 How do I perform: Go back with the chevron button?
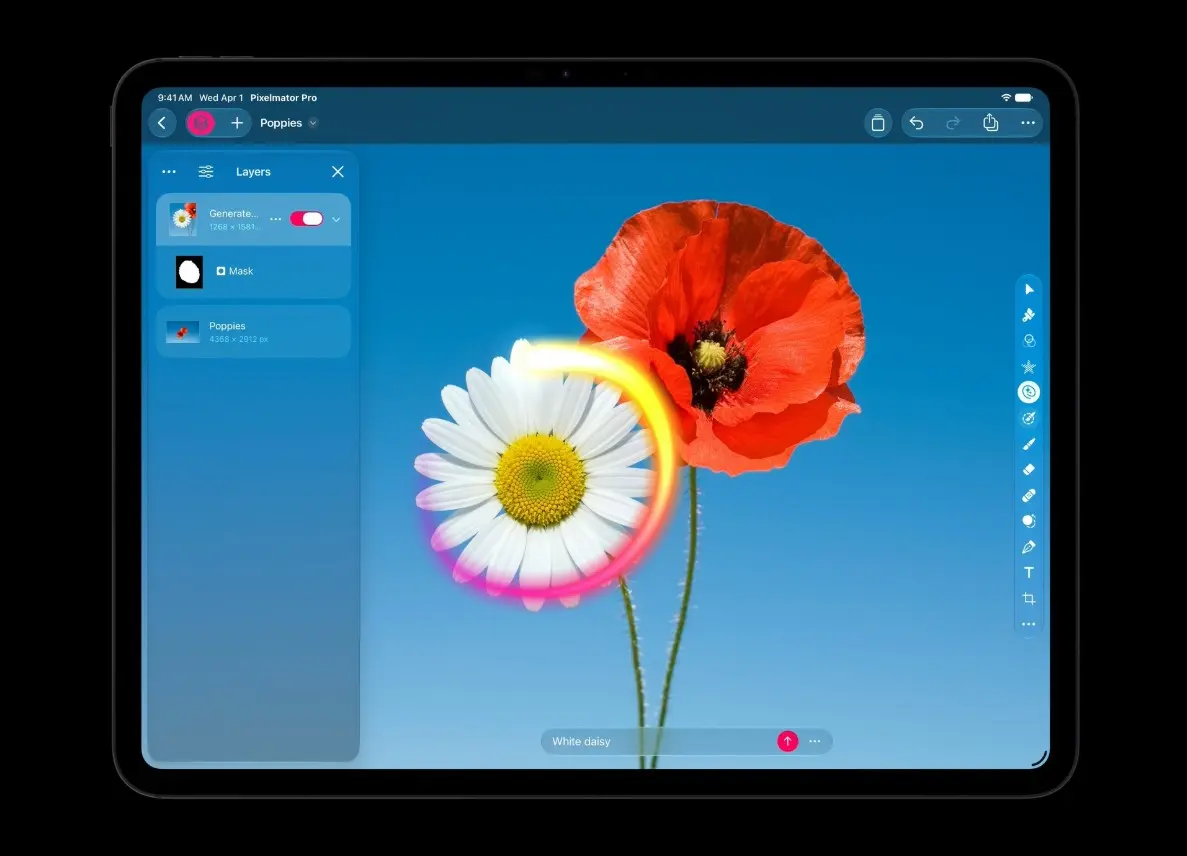[x=162, y=123]
